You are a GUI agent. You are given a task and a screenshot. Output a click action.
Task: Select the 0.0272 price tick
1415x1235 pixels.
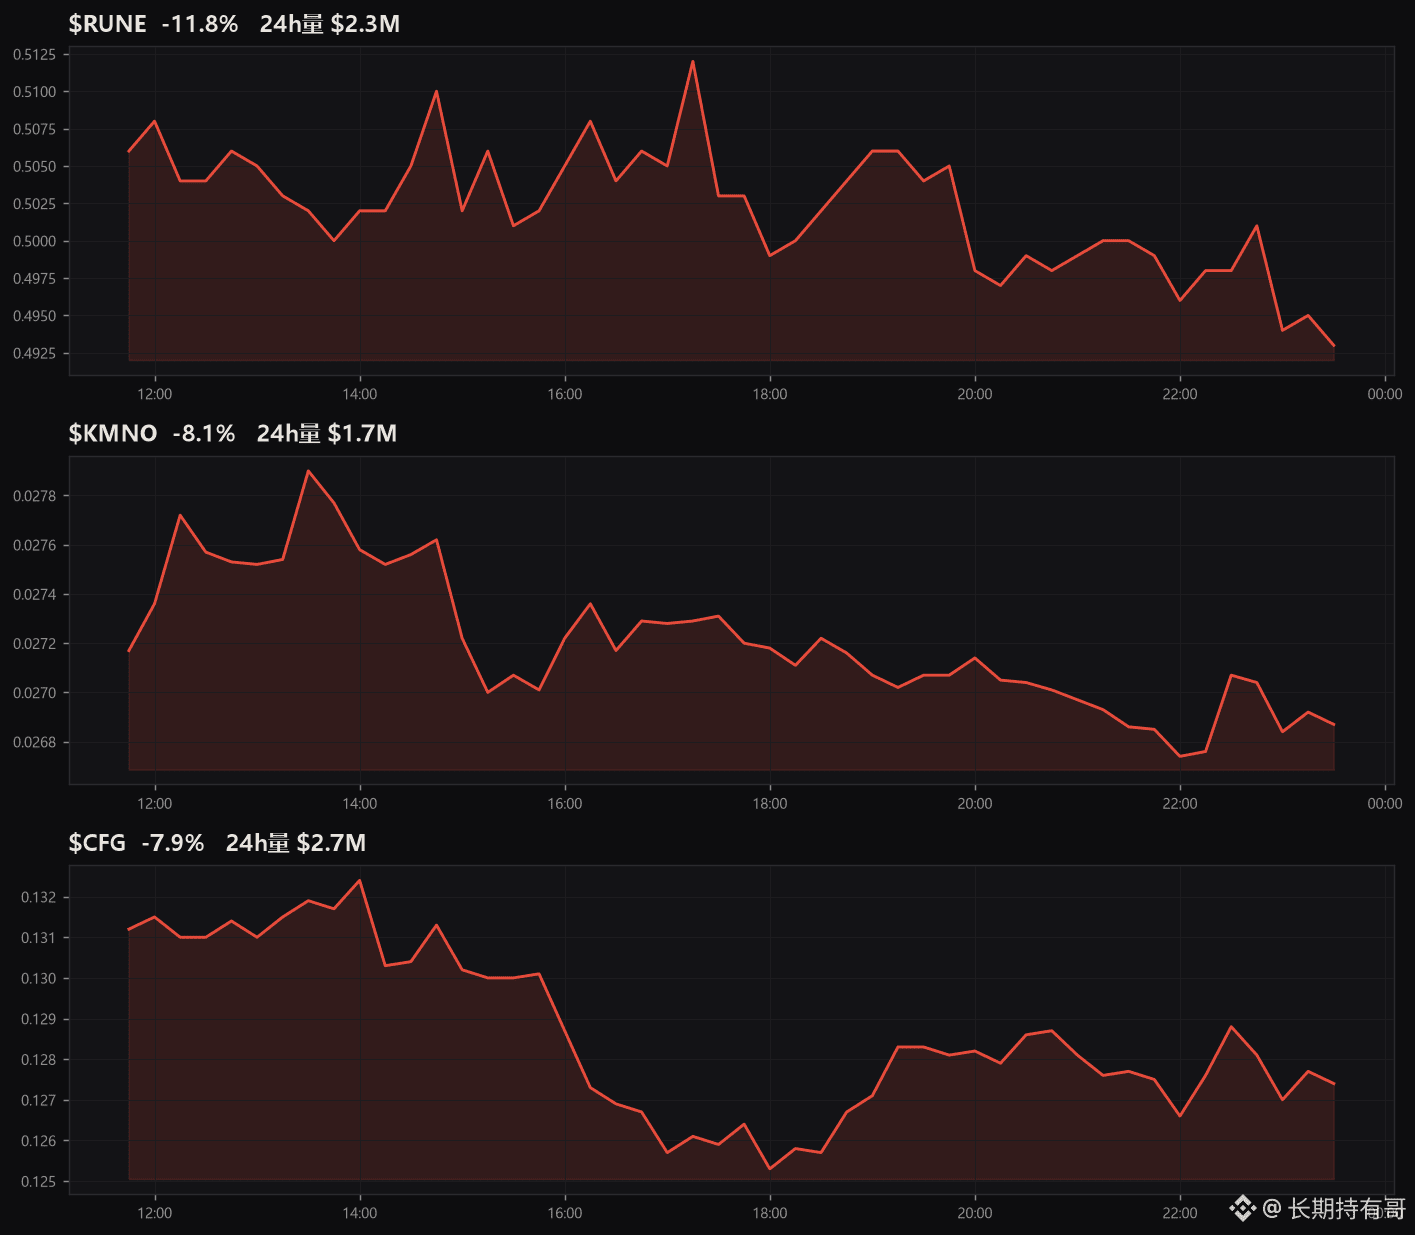34,644
